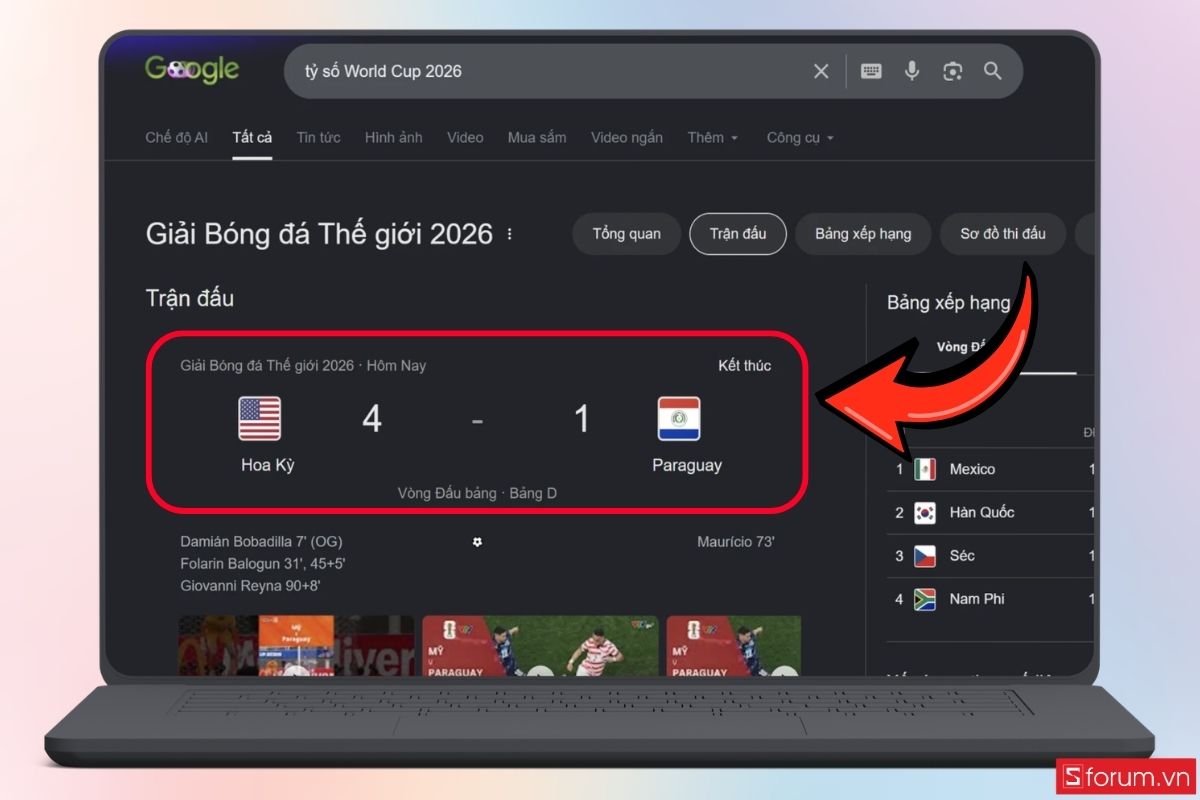
Task: Open the Tin tức tab
Action: (318, 138)
